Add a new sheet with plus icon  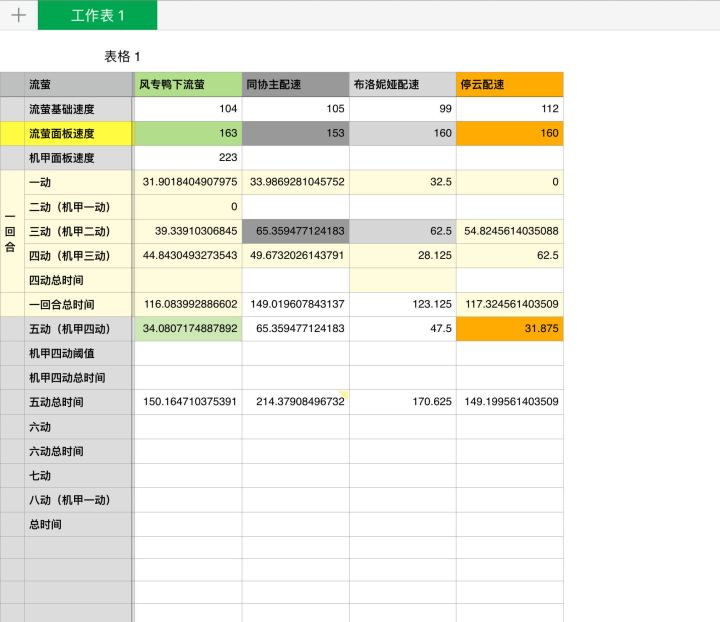(x=18, y=15)
